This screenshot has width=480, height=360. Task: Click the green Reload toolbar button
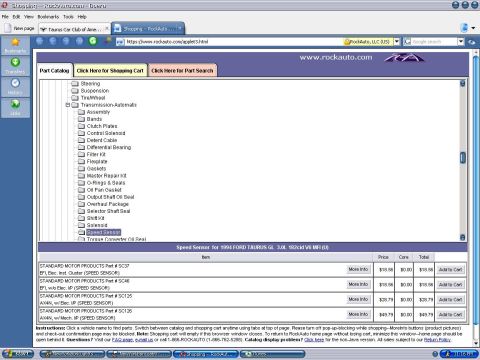pyautogui.click(x=93, y=41)
